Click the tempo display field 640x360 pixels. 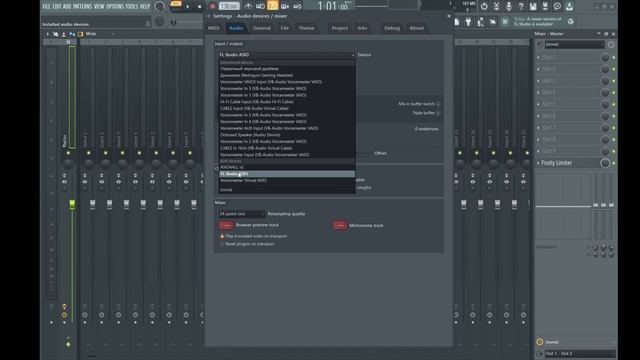pos(229,6)
